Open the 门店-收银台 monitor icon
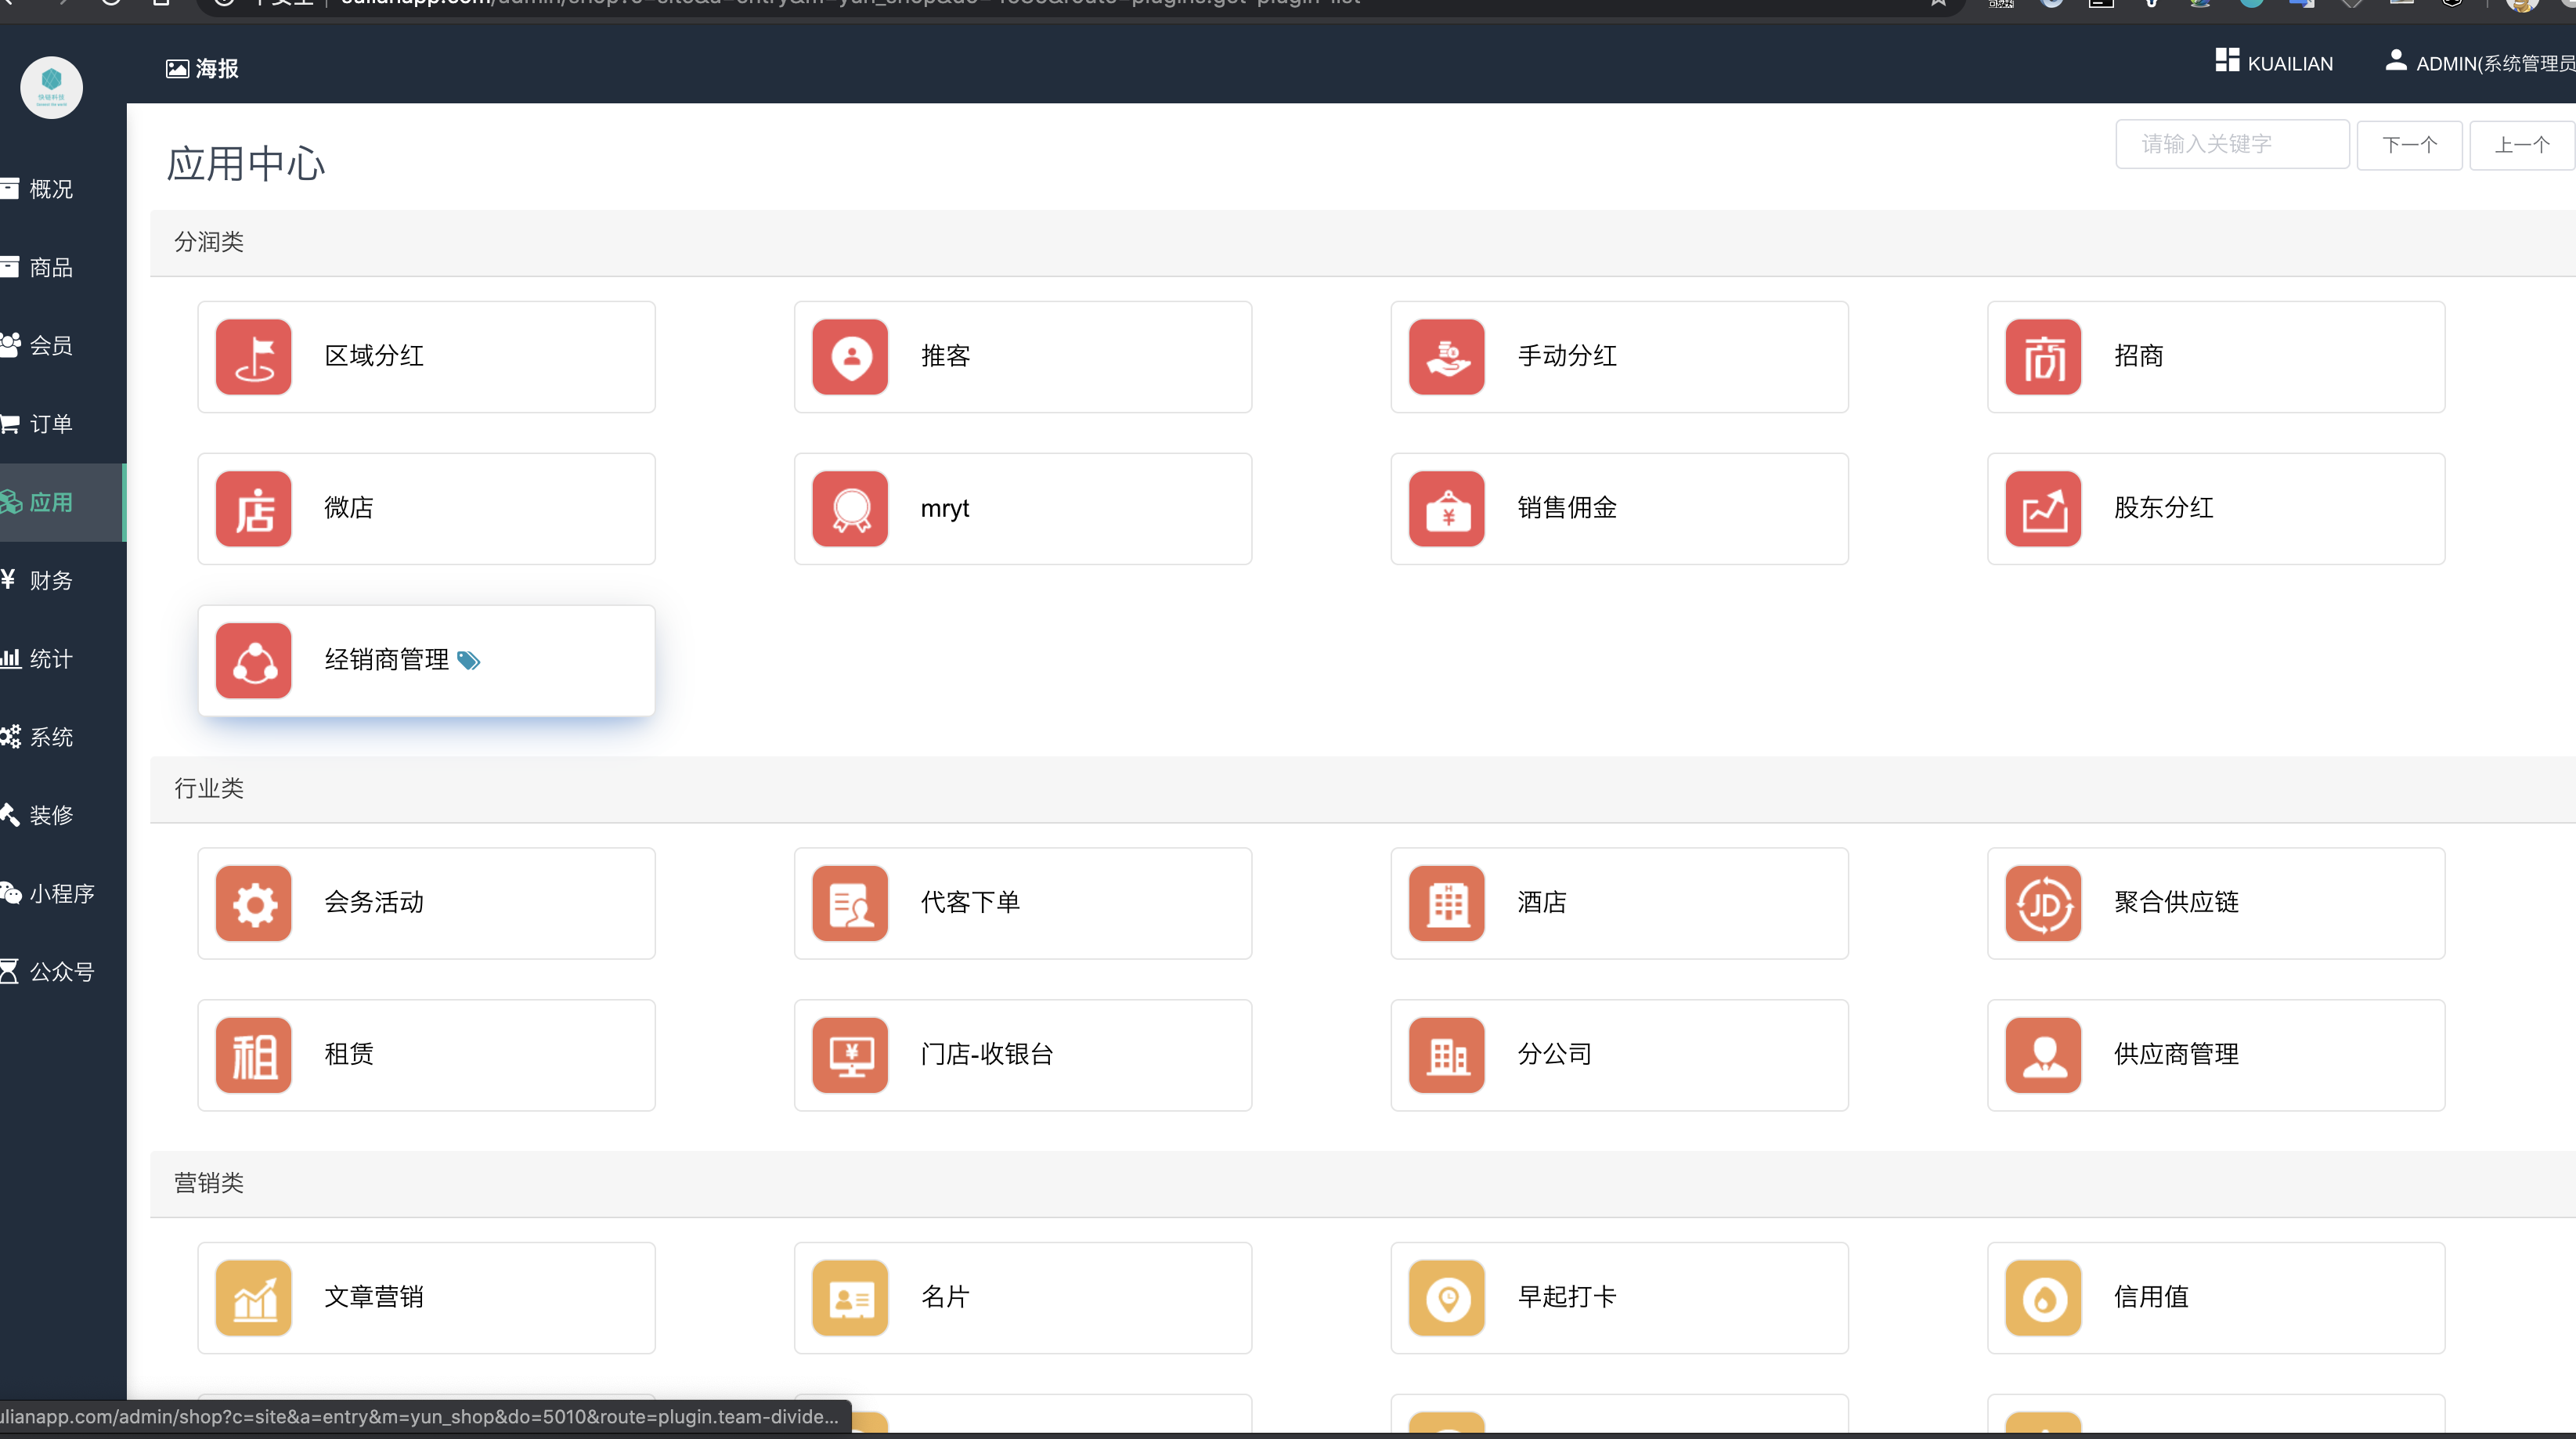The image size is (2576, 1439). [x=850, y=1055]
